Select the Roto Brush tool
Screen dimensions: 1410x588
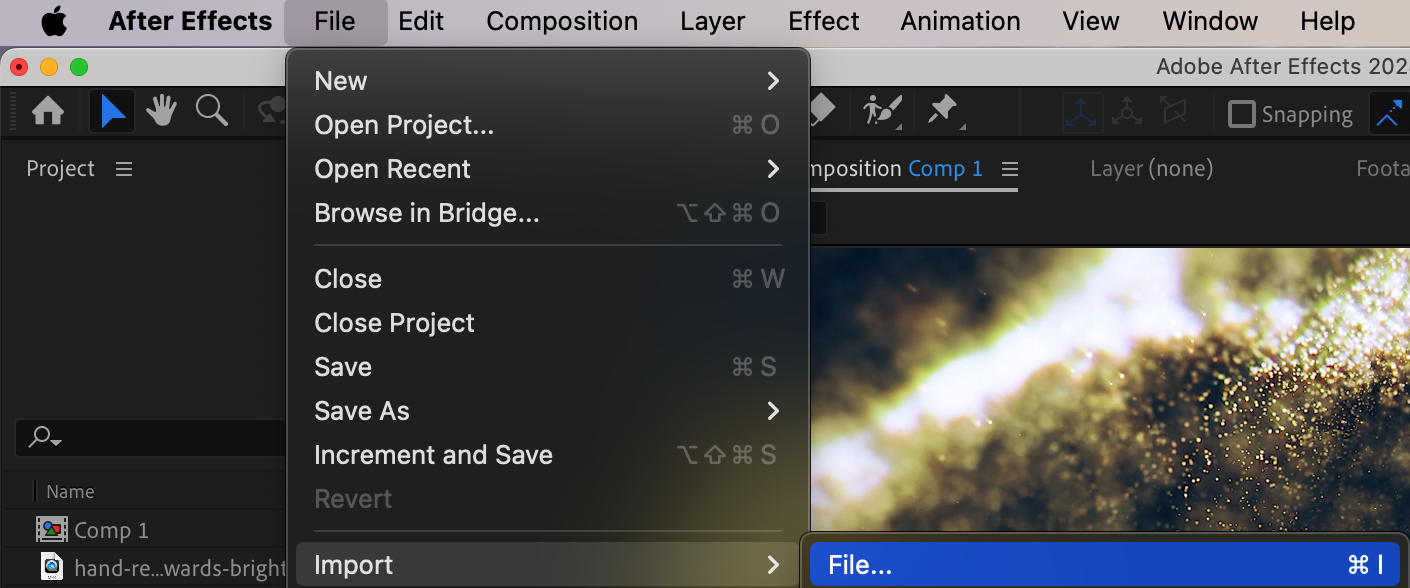coord(882,111)
